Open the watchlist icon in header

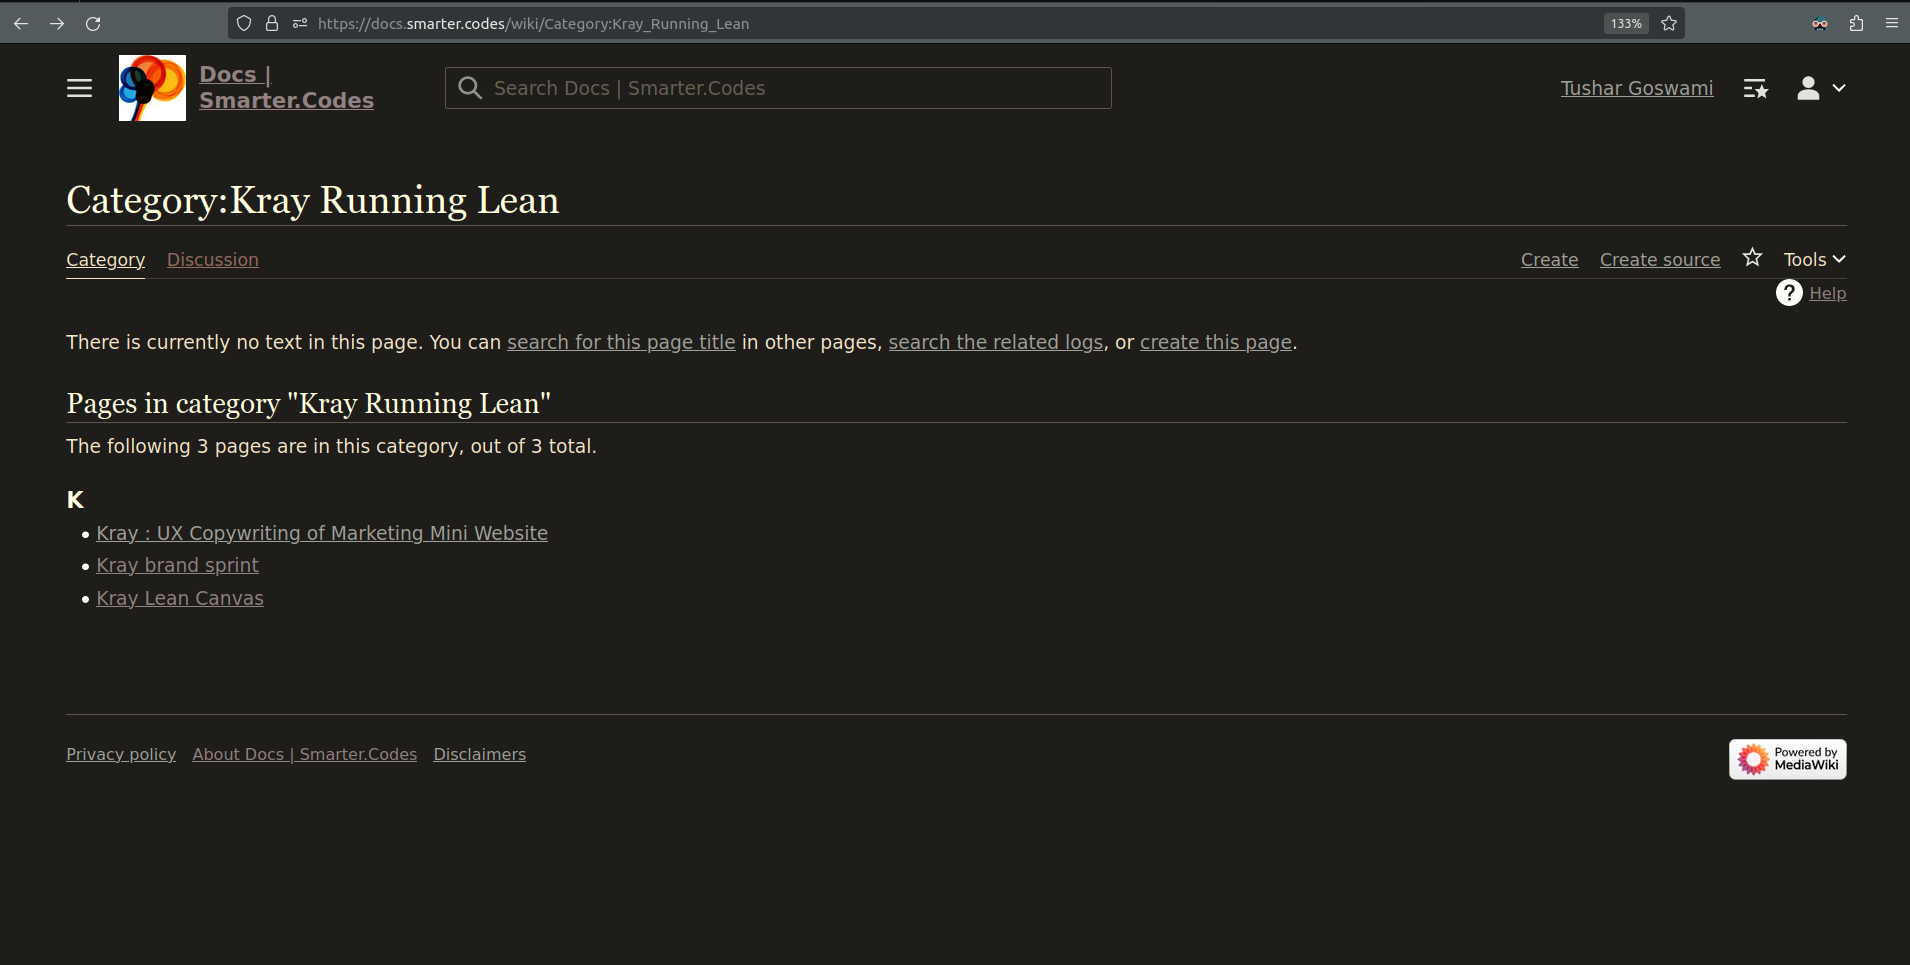coord(1756,89)
